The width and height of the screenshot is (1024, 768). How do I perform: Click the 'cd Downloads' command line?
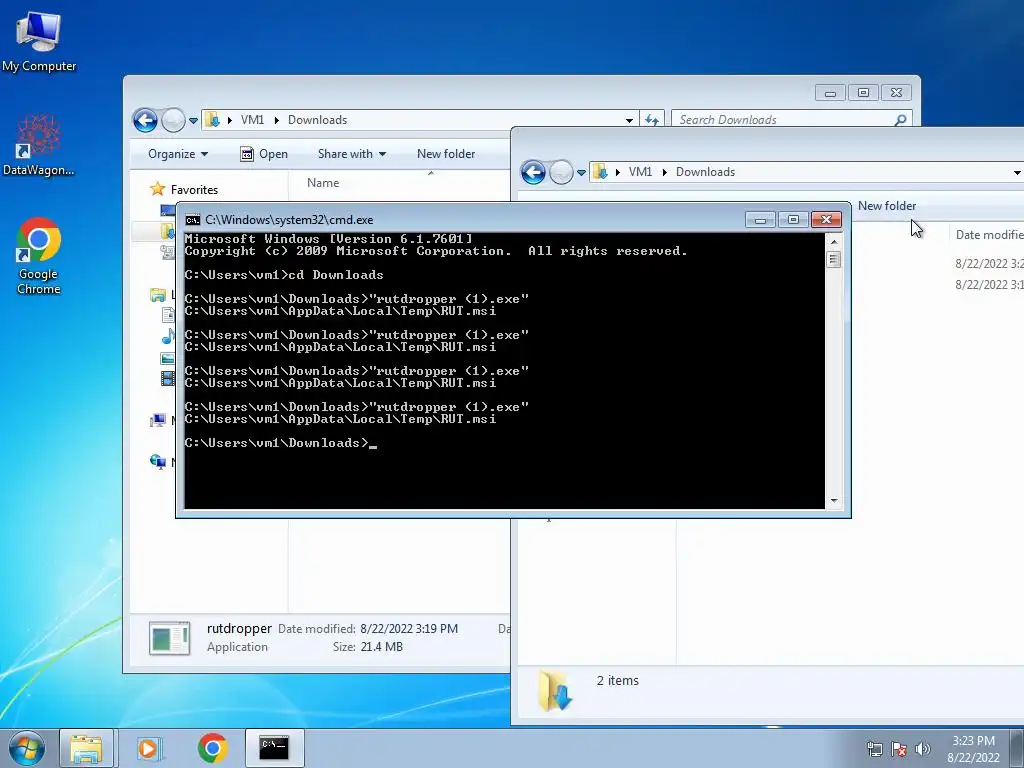[x=284, y=275]
